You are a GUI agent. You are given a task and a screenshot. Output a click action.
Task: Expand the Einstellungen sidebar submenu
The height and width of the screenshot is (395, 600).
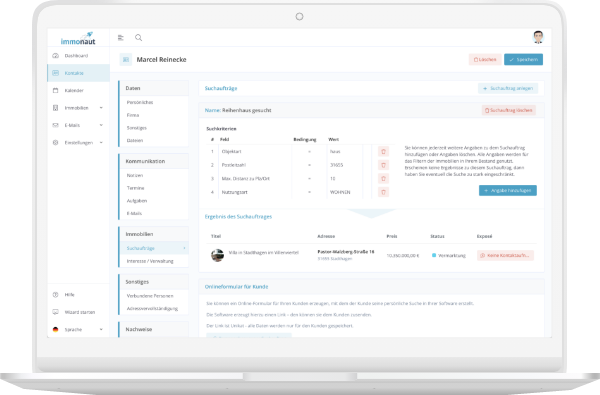[x=101, y=142]
